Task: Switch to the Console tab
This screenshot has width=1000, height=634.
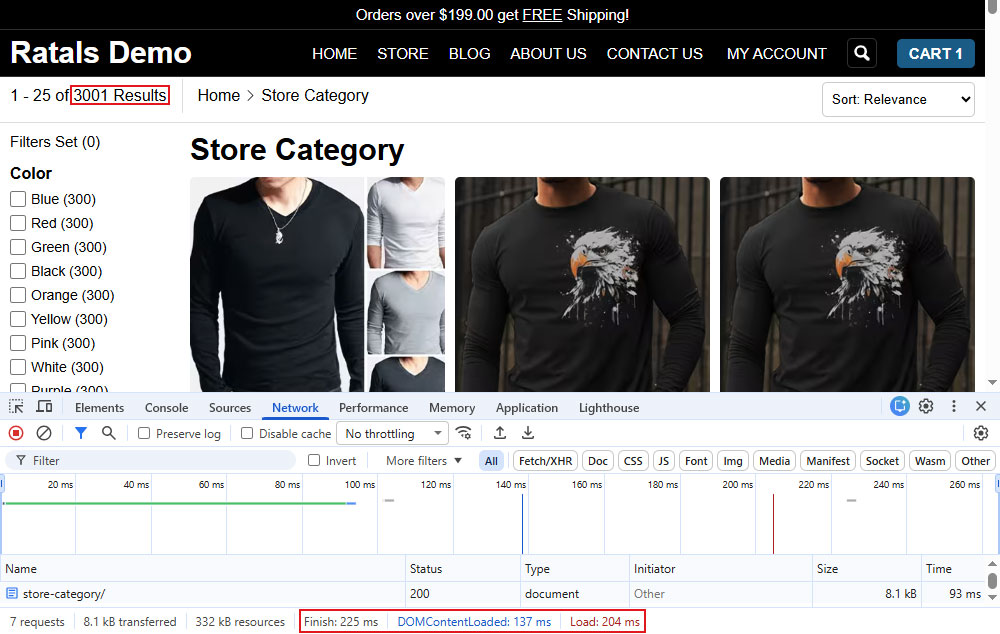Action: pos(166,408)
